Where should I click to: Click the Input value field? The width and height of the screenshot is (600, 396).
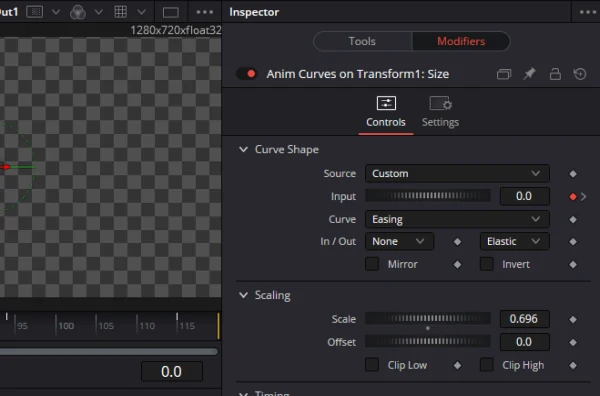(524, 196)
